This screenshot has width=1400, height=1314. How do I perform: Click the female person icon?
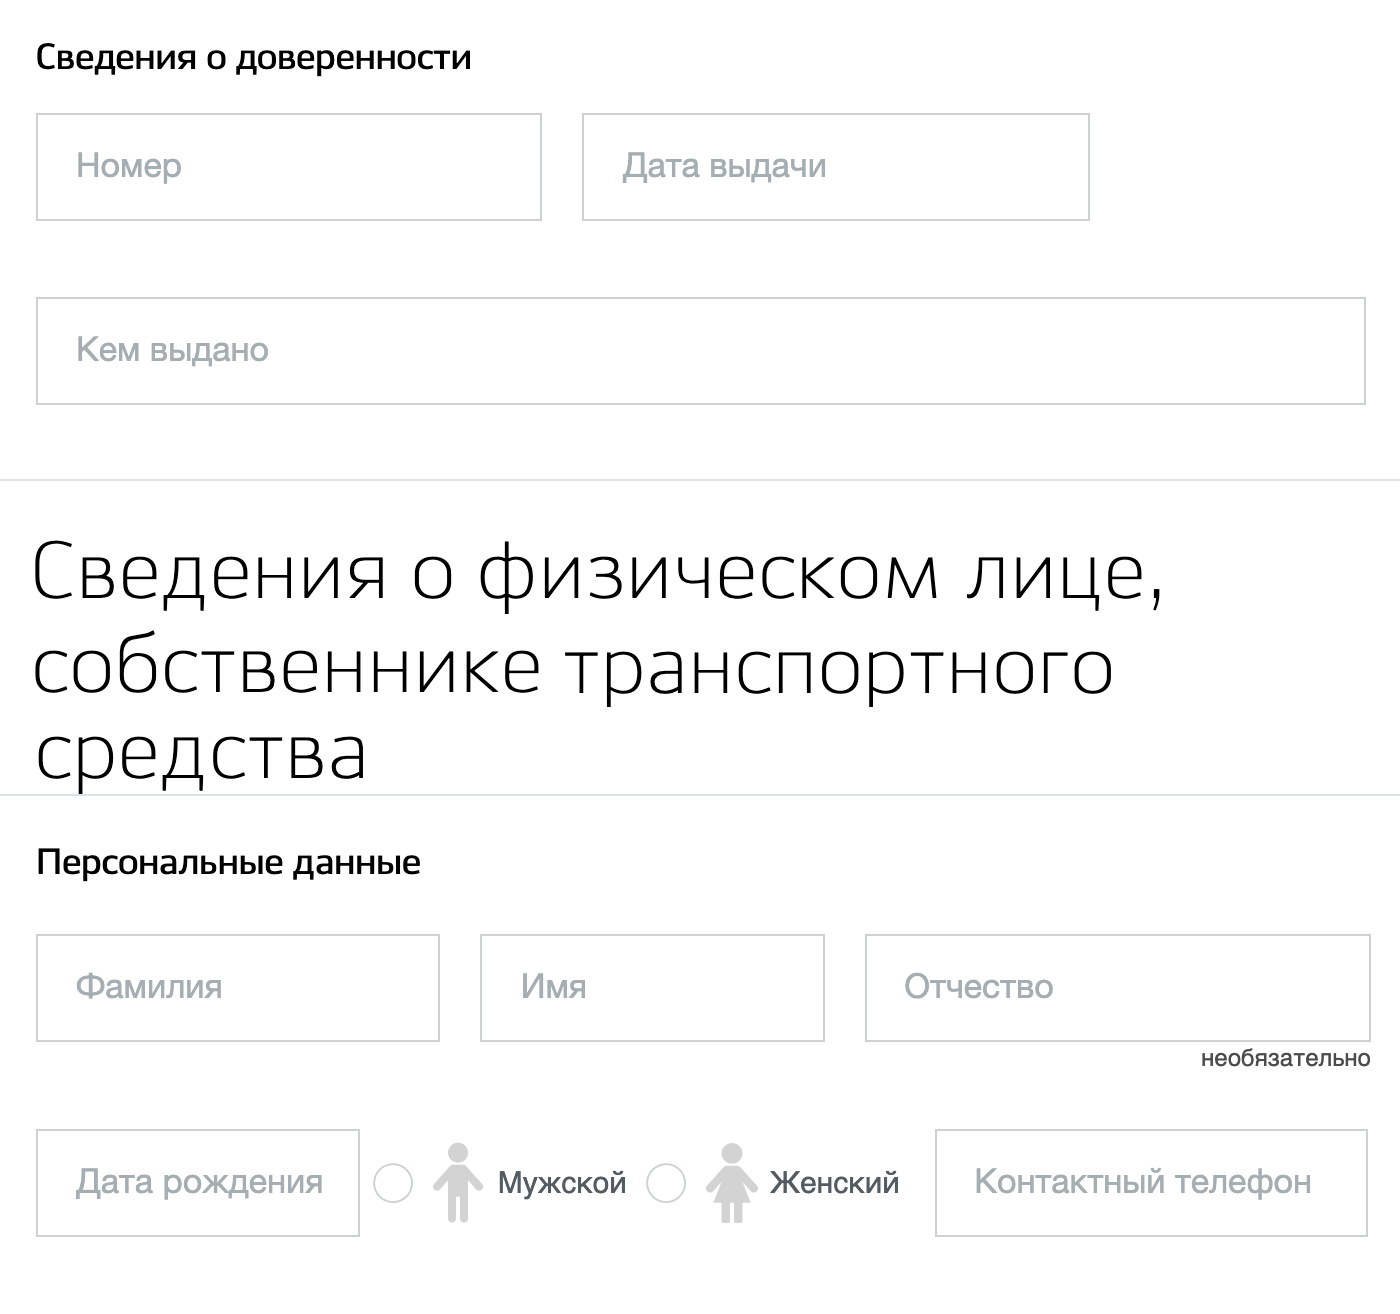point(731,1183)
